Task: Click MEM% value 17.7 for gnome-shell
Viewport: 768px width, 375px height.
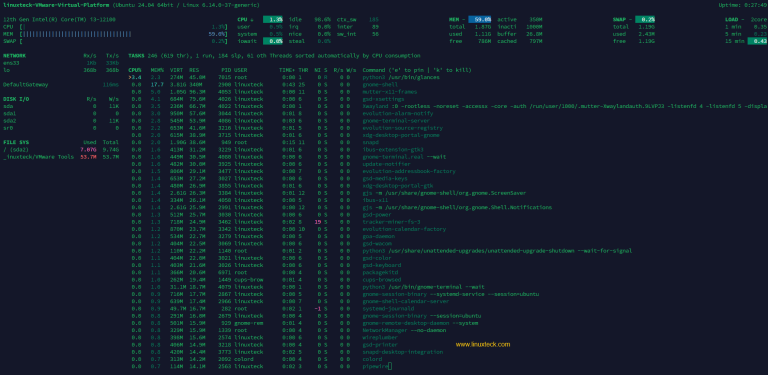Action: pyautogui.click(x=157, y=85)
